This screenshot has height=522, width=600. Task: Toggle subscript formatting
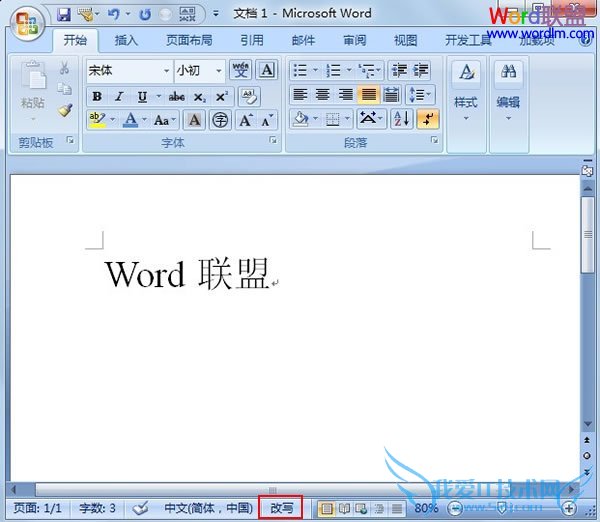point(199,96)
